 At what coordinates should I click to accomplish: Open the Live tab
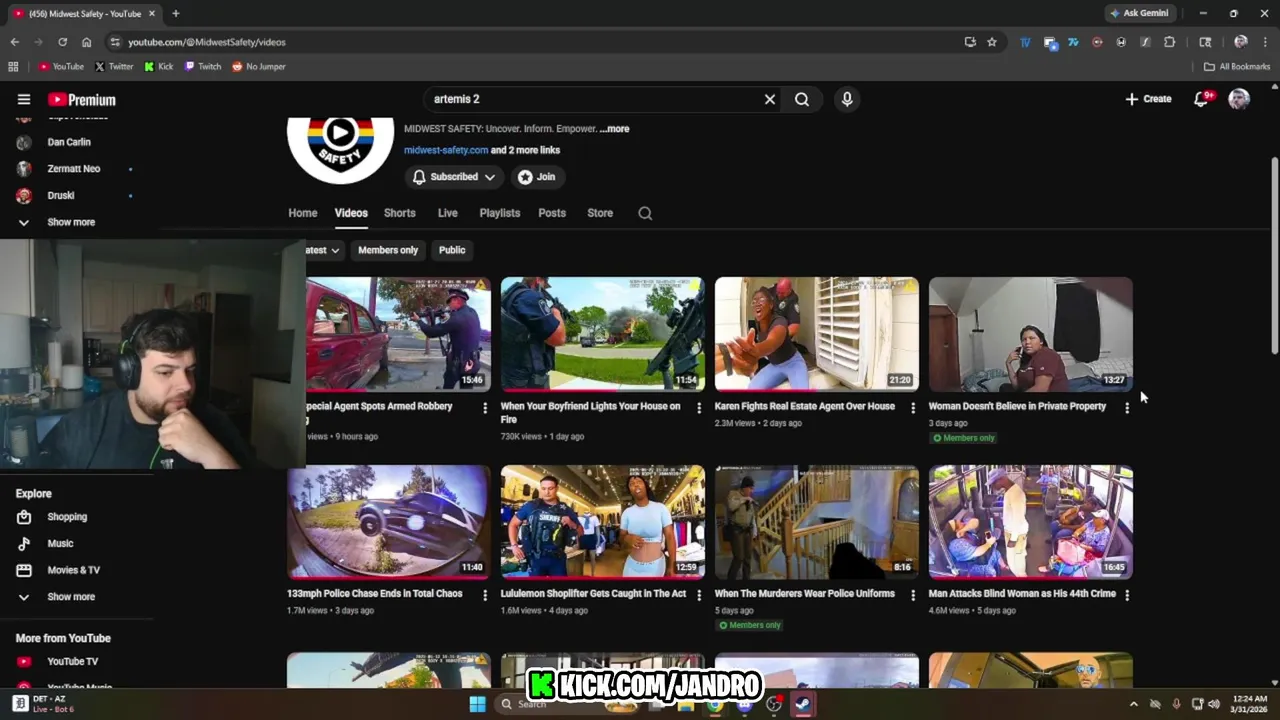tap(447, 213)
